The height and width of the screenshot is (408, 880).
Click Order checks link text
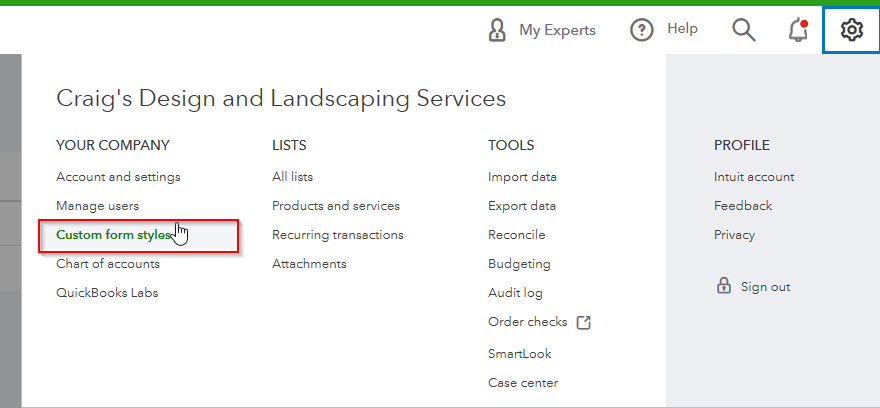(528, 322)
